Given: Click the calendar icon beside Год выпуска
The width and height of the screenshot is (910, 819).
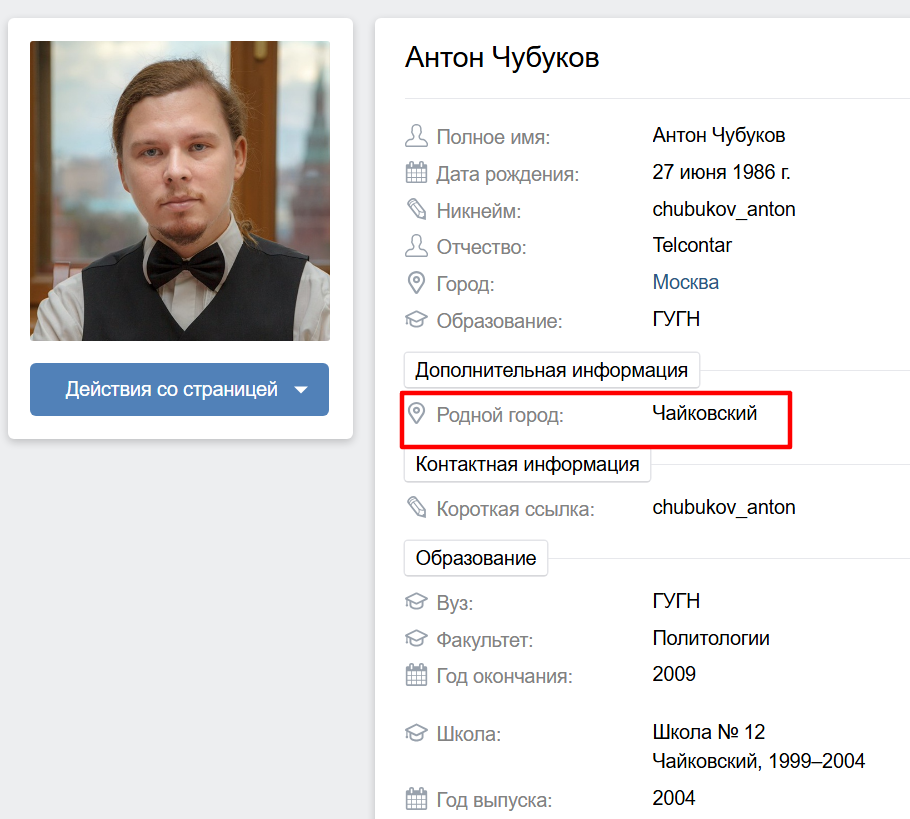Looking at the screenshot, I should (416, 799).
